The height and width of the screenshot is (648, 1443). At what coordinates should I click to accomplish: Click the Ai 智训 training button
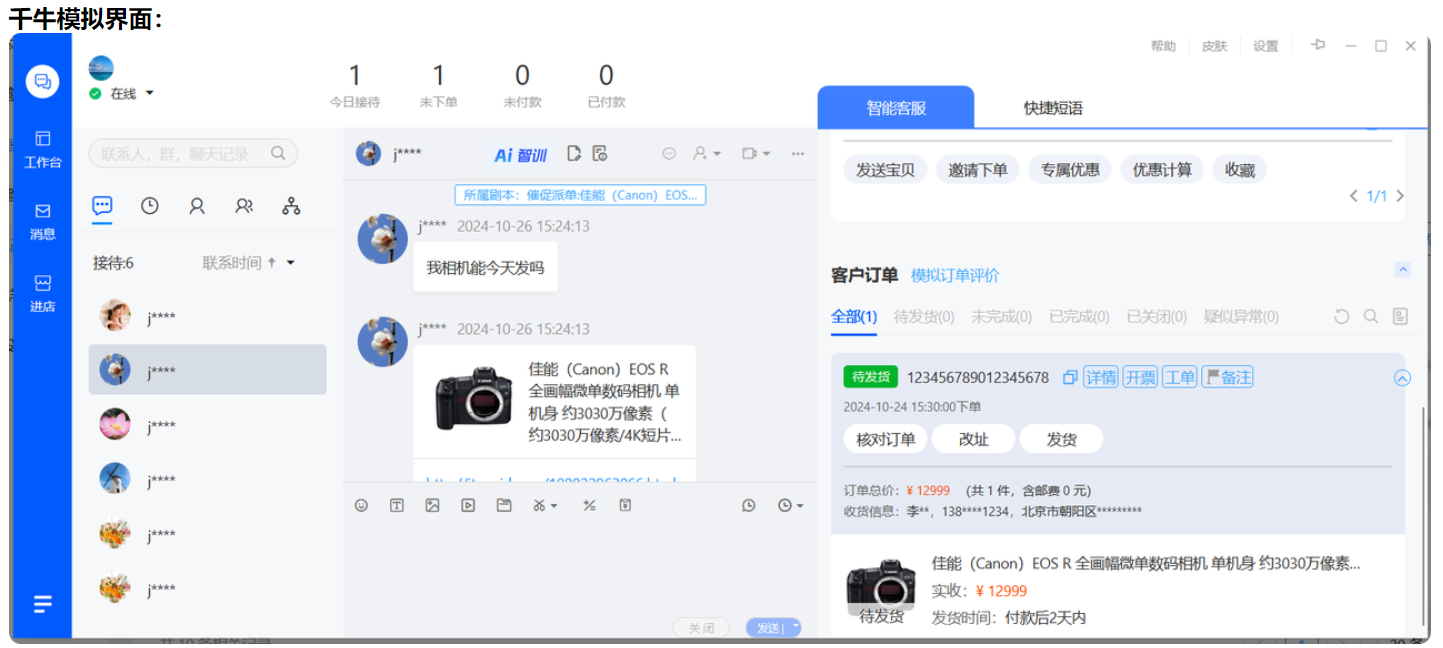click(521, 155)
